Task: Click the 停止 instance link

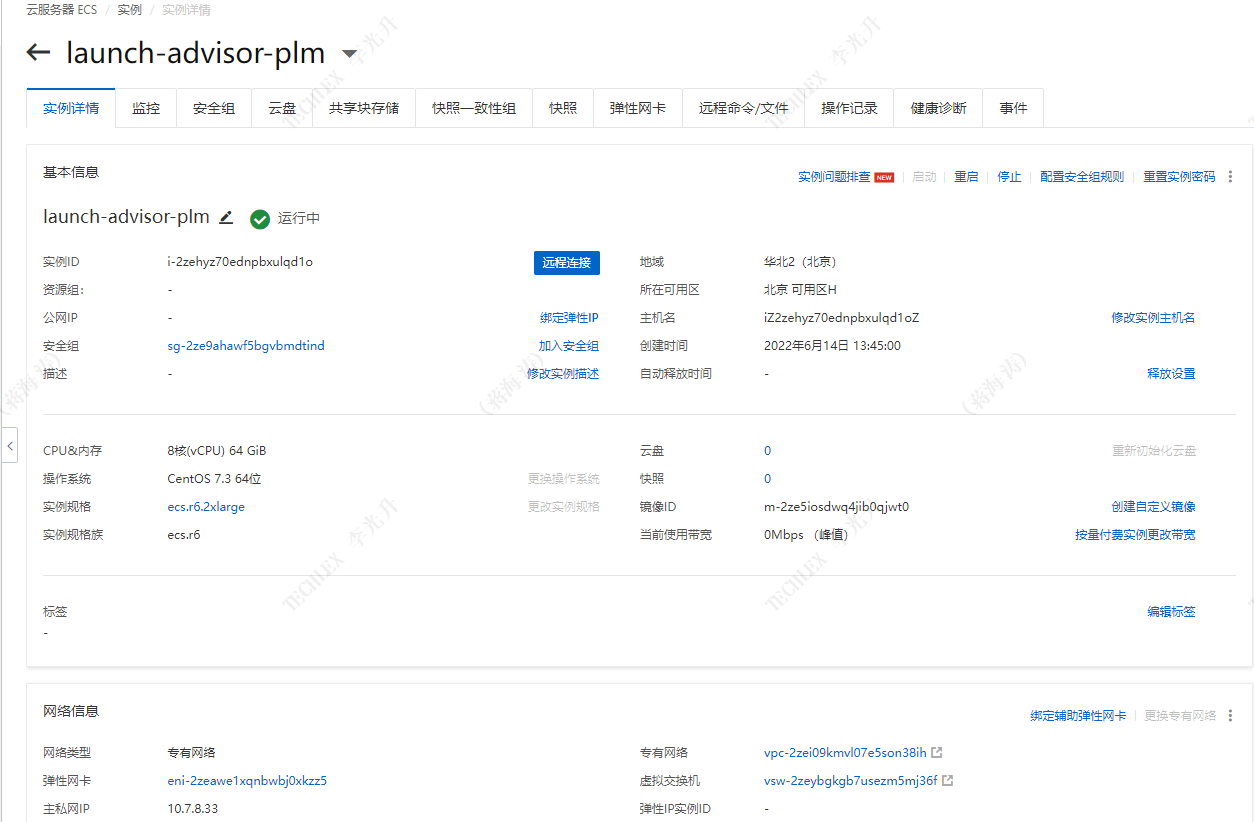Action: point(1009,177)
